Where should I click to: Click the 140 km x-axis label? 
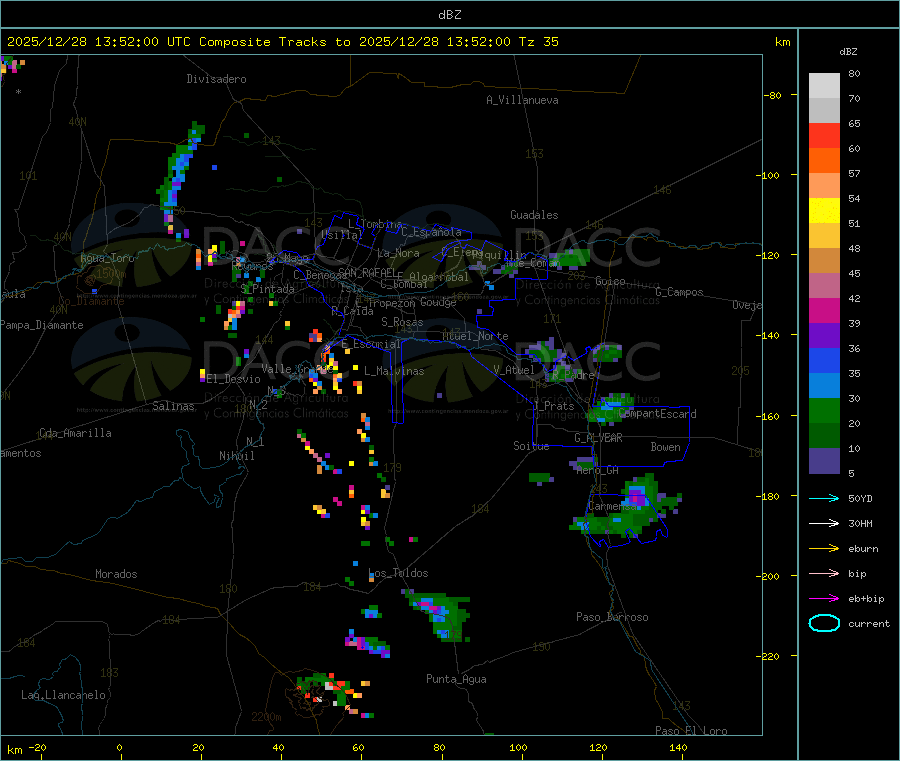[x=678, y=747]
